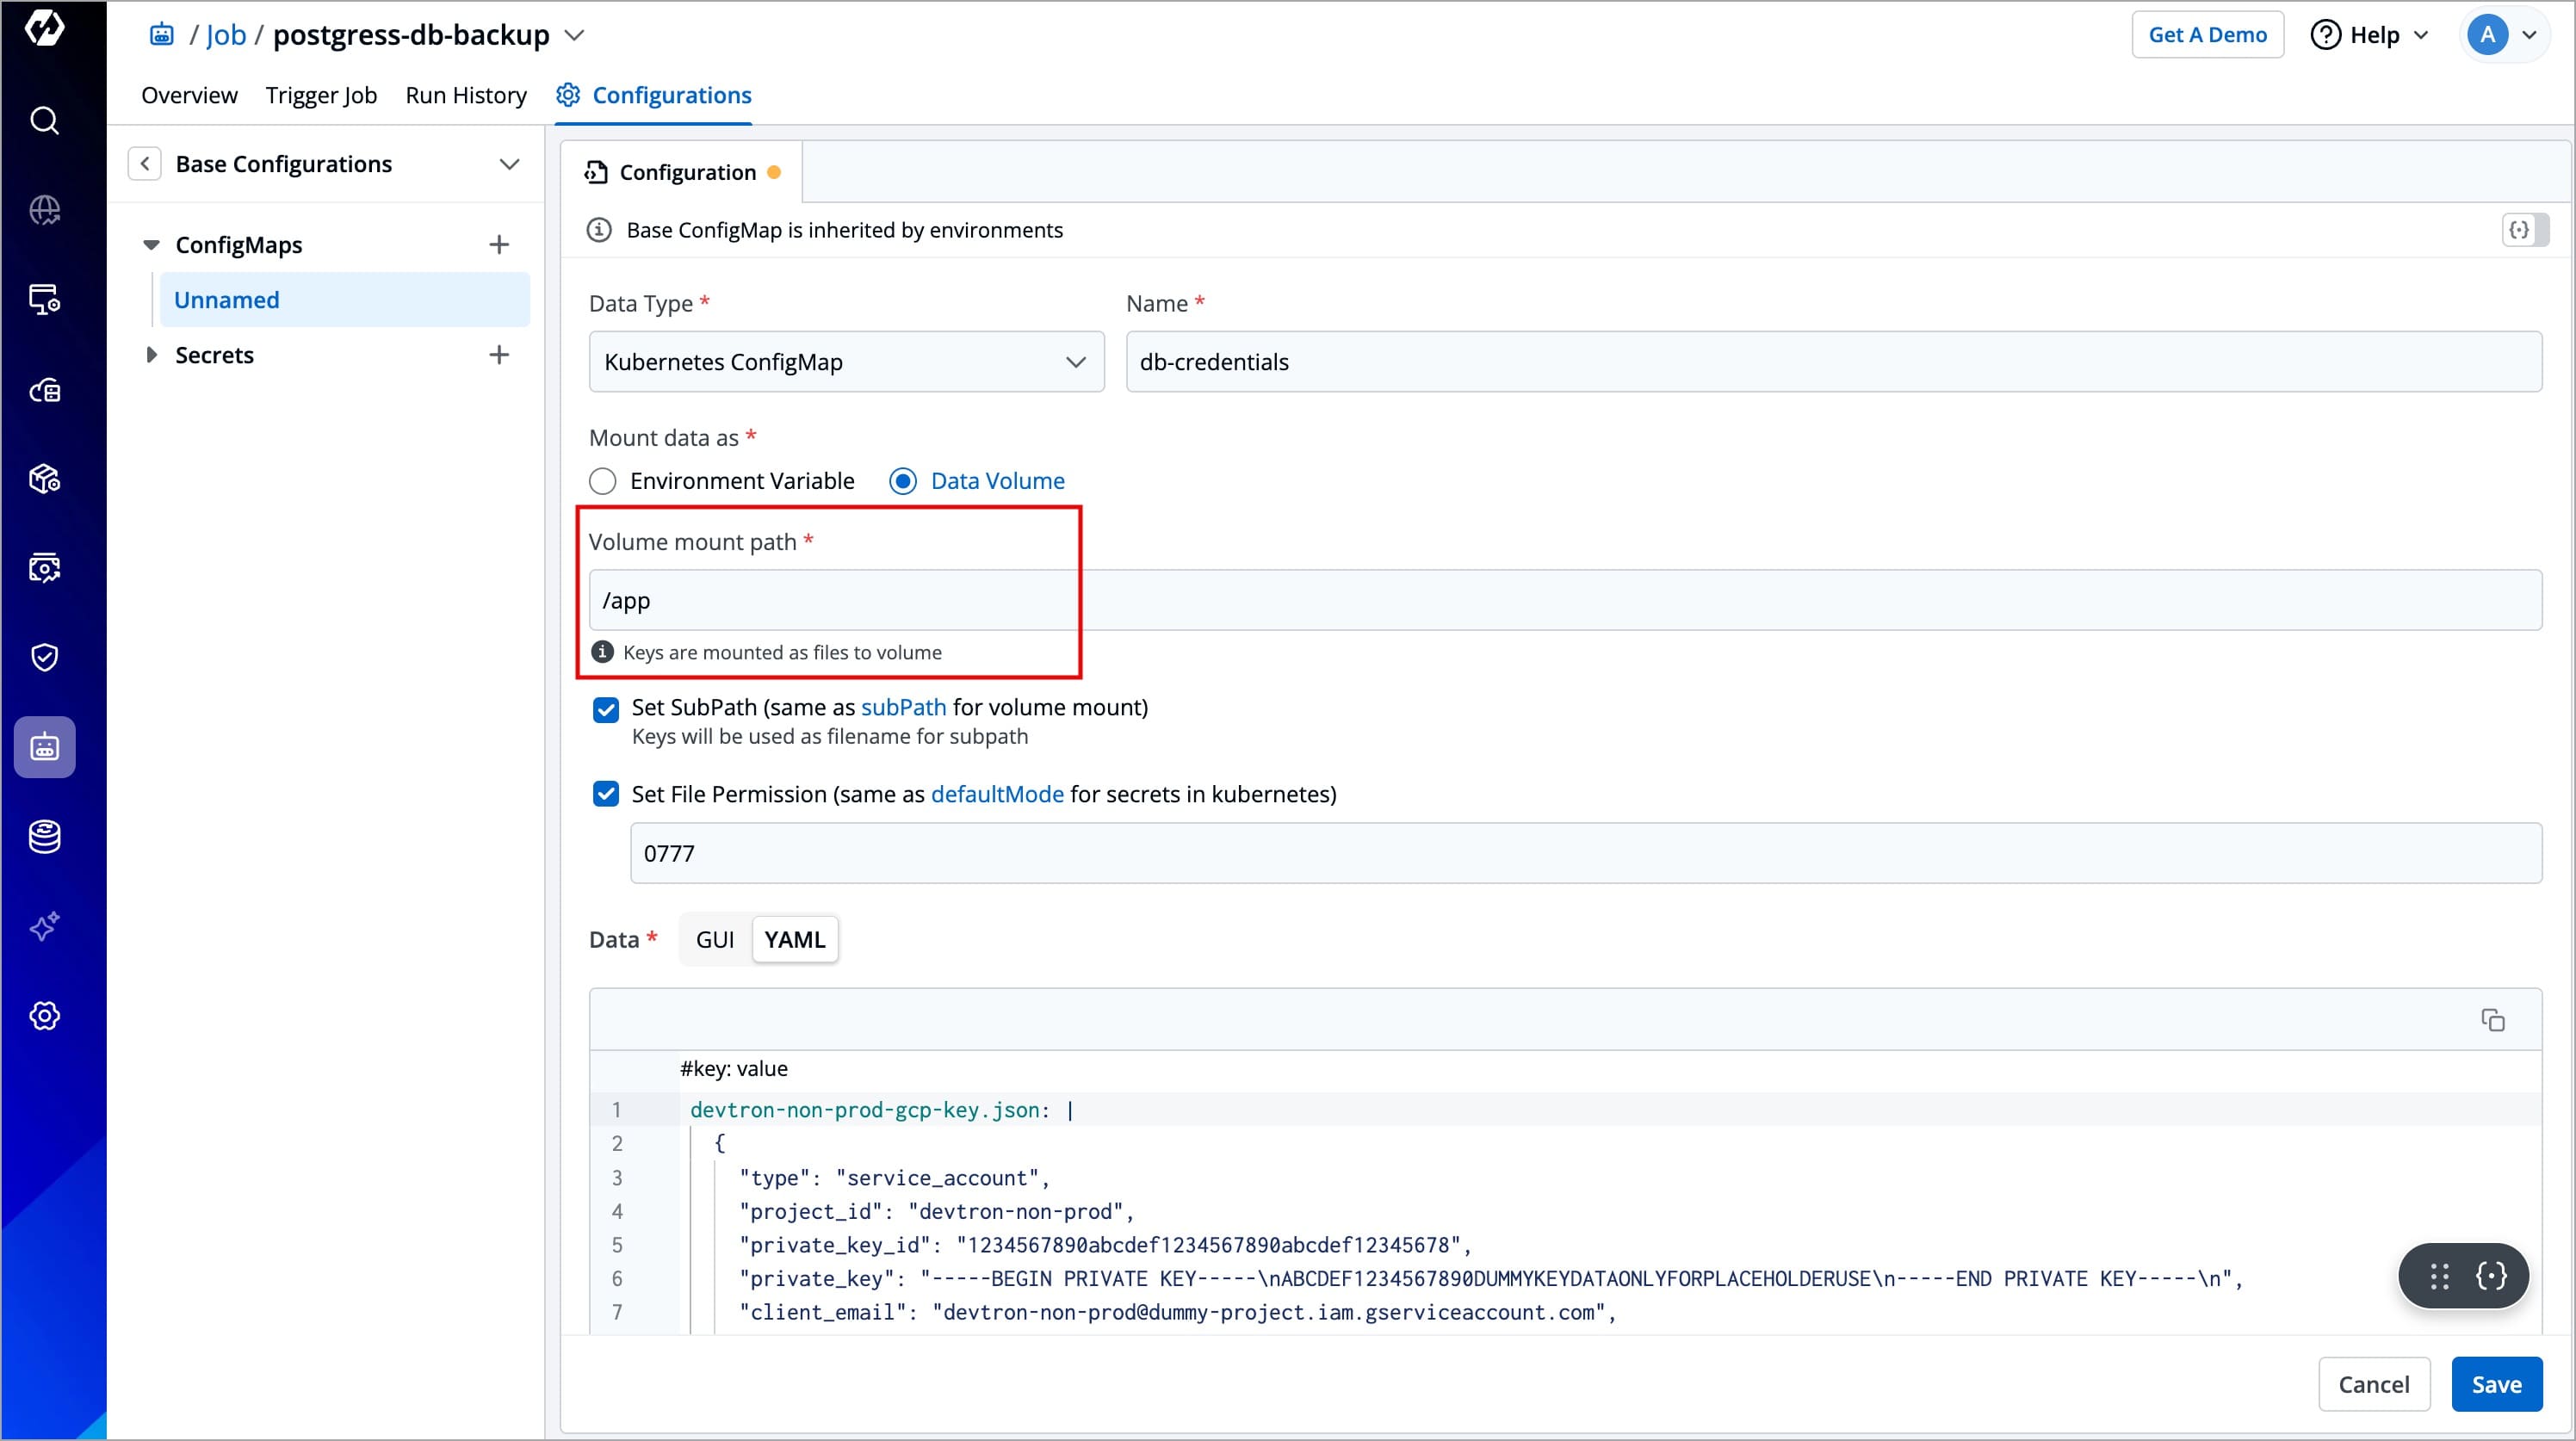Add a new Secret with plus icon
The width and height of the screenshot is (2576, 1441).
(x=499, y=355)
